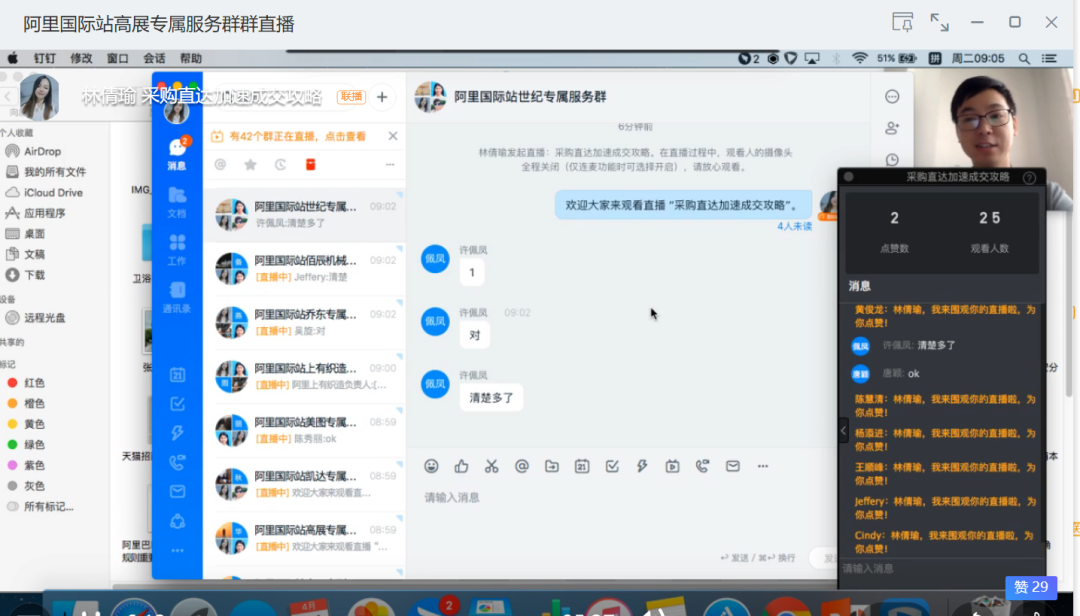Click the live broadcast groups banner link

pyautogui.click(x=297, y=136)
